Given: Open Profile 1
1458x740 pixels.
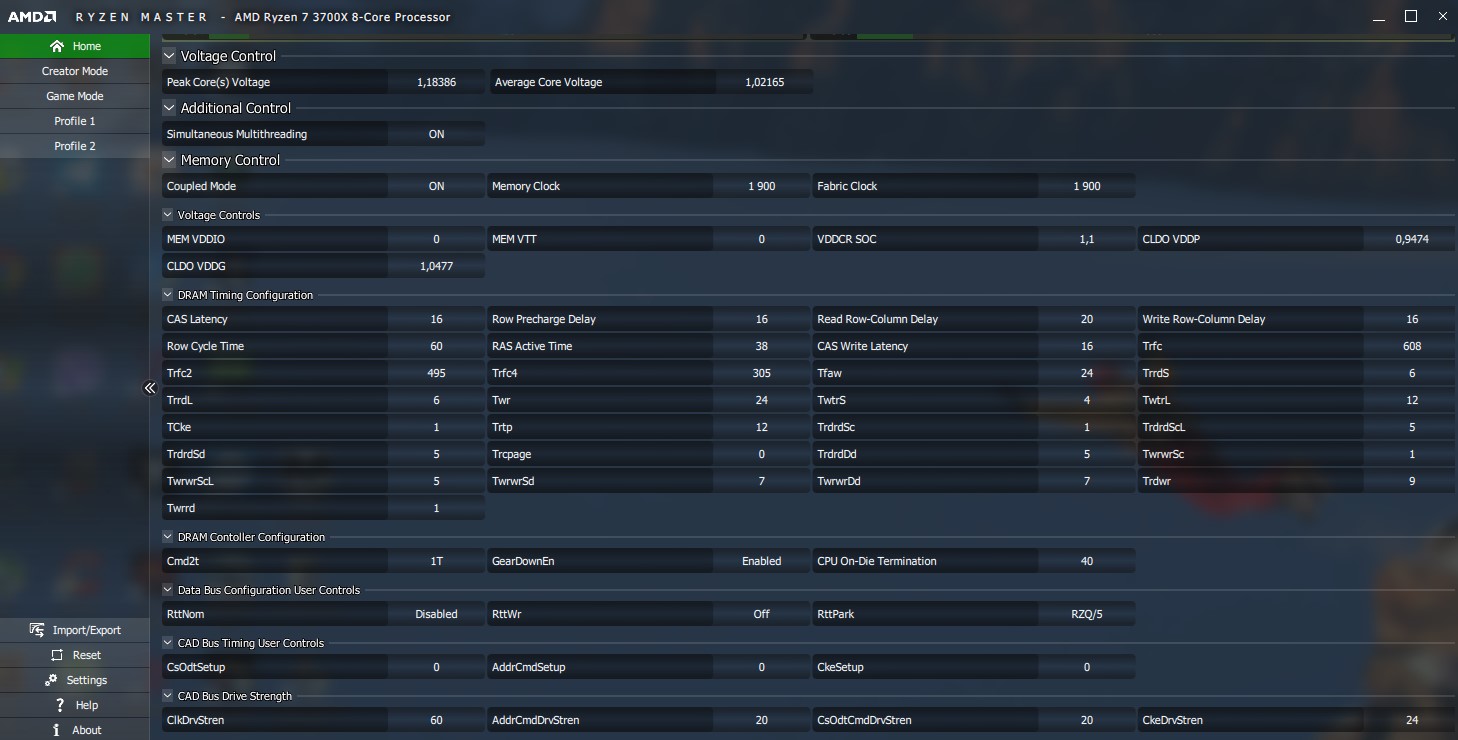Looking at the screenshot, I should click(x=75, y=121).
